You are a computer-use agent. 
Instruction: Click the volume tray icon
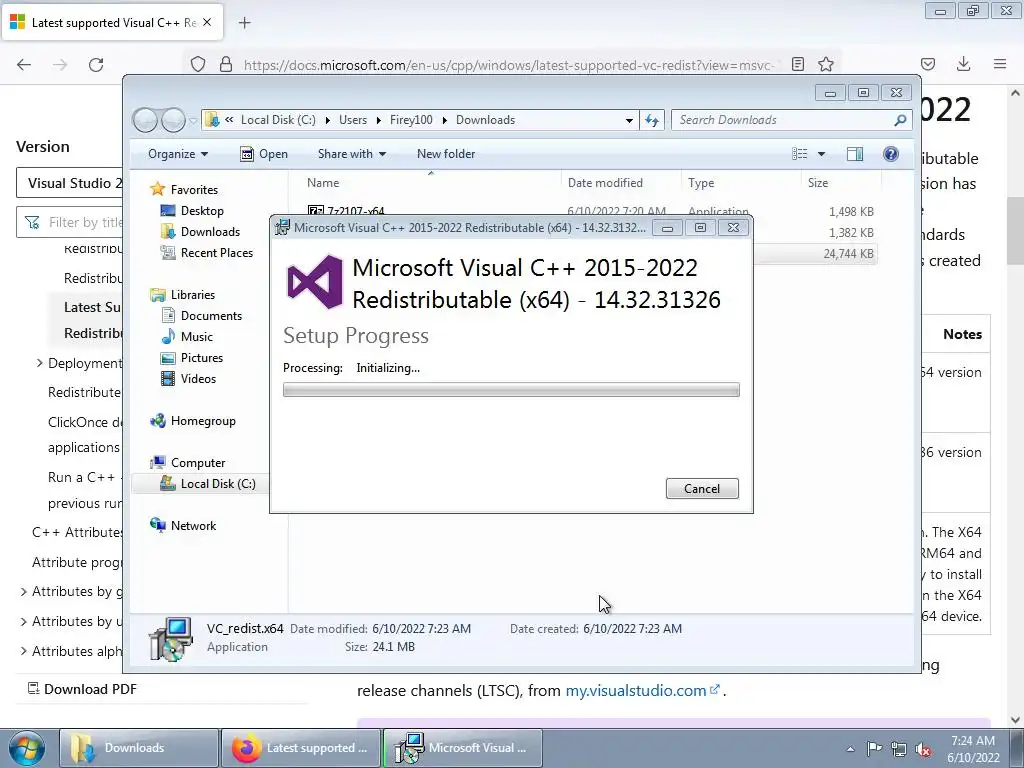coord(923,749)
